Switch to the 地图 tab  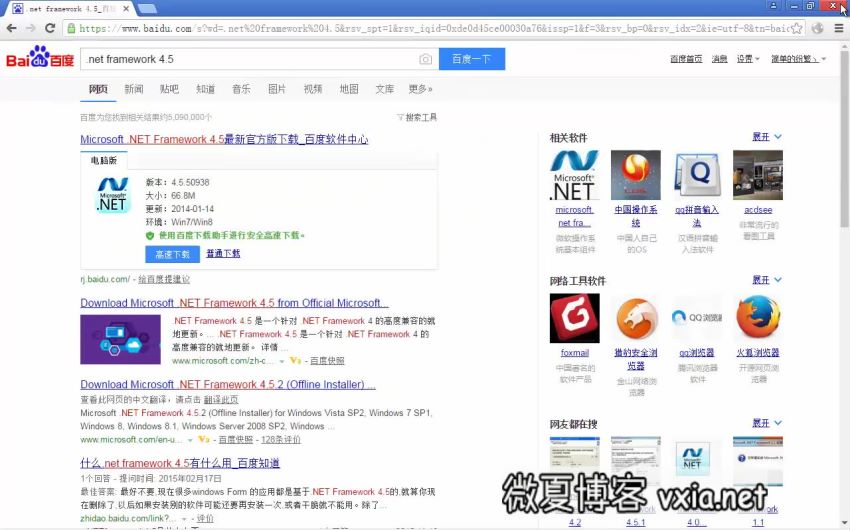[349, 89]
